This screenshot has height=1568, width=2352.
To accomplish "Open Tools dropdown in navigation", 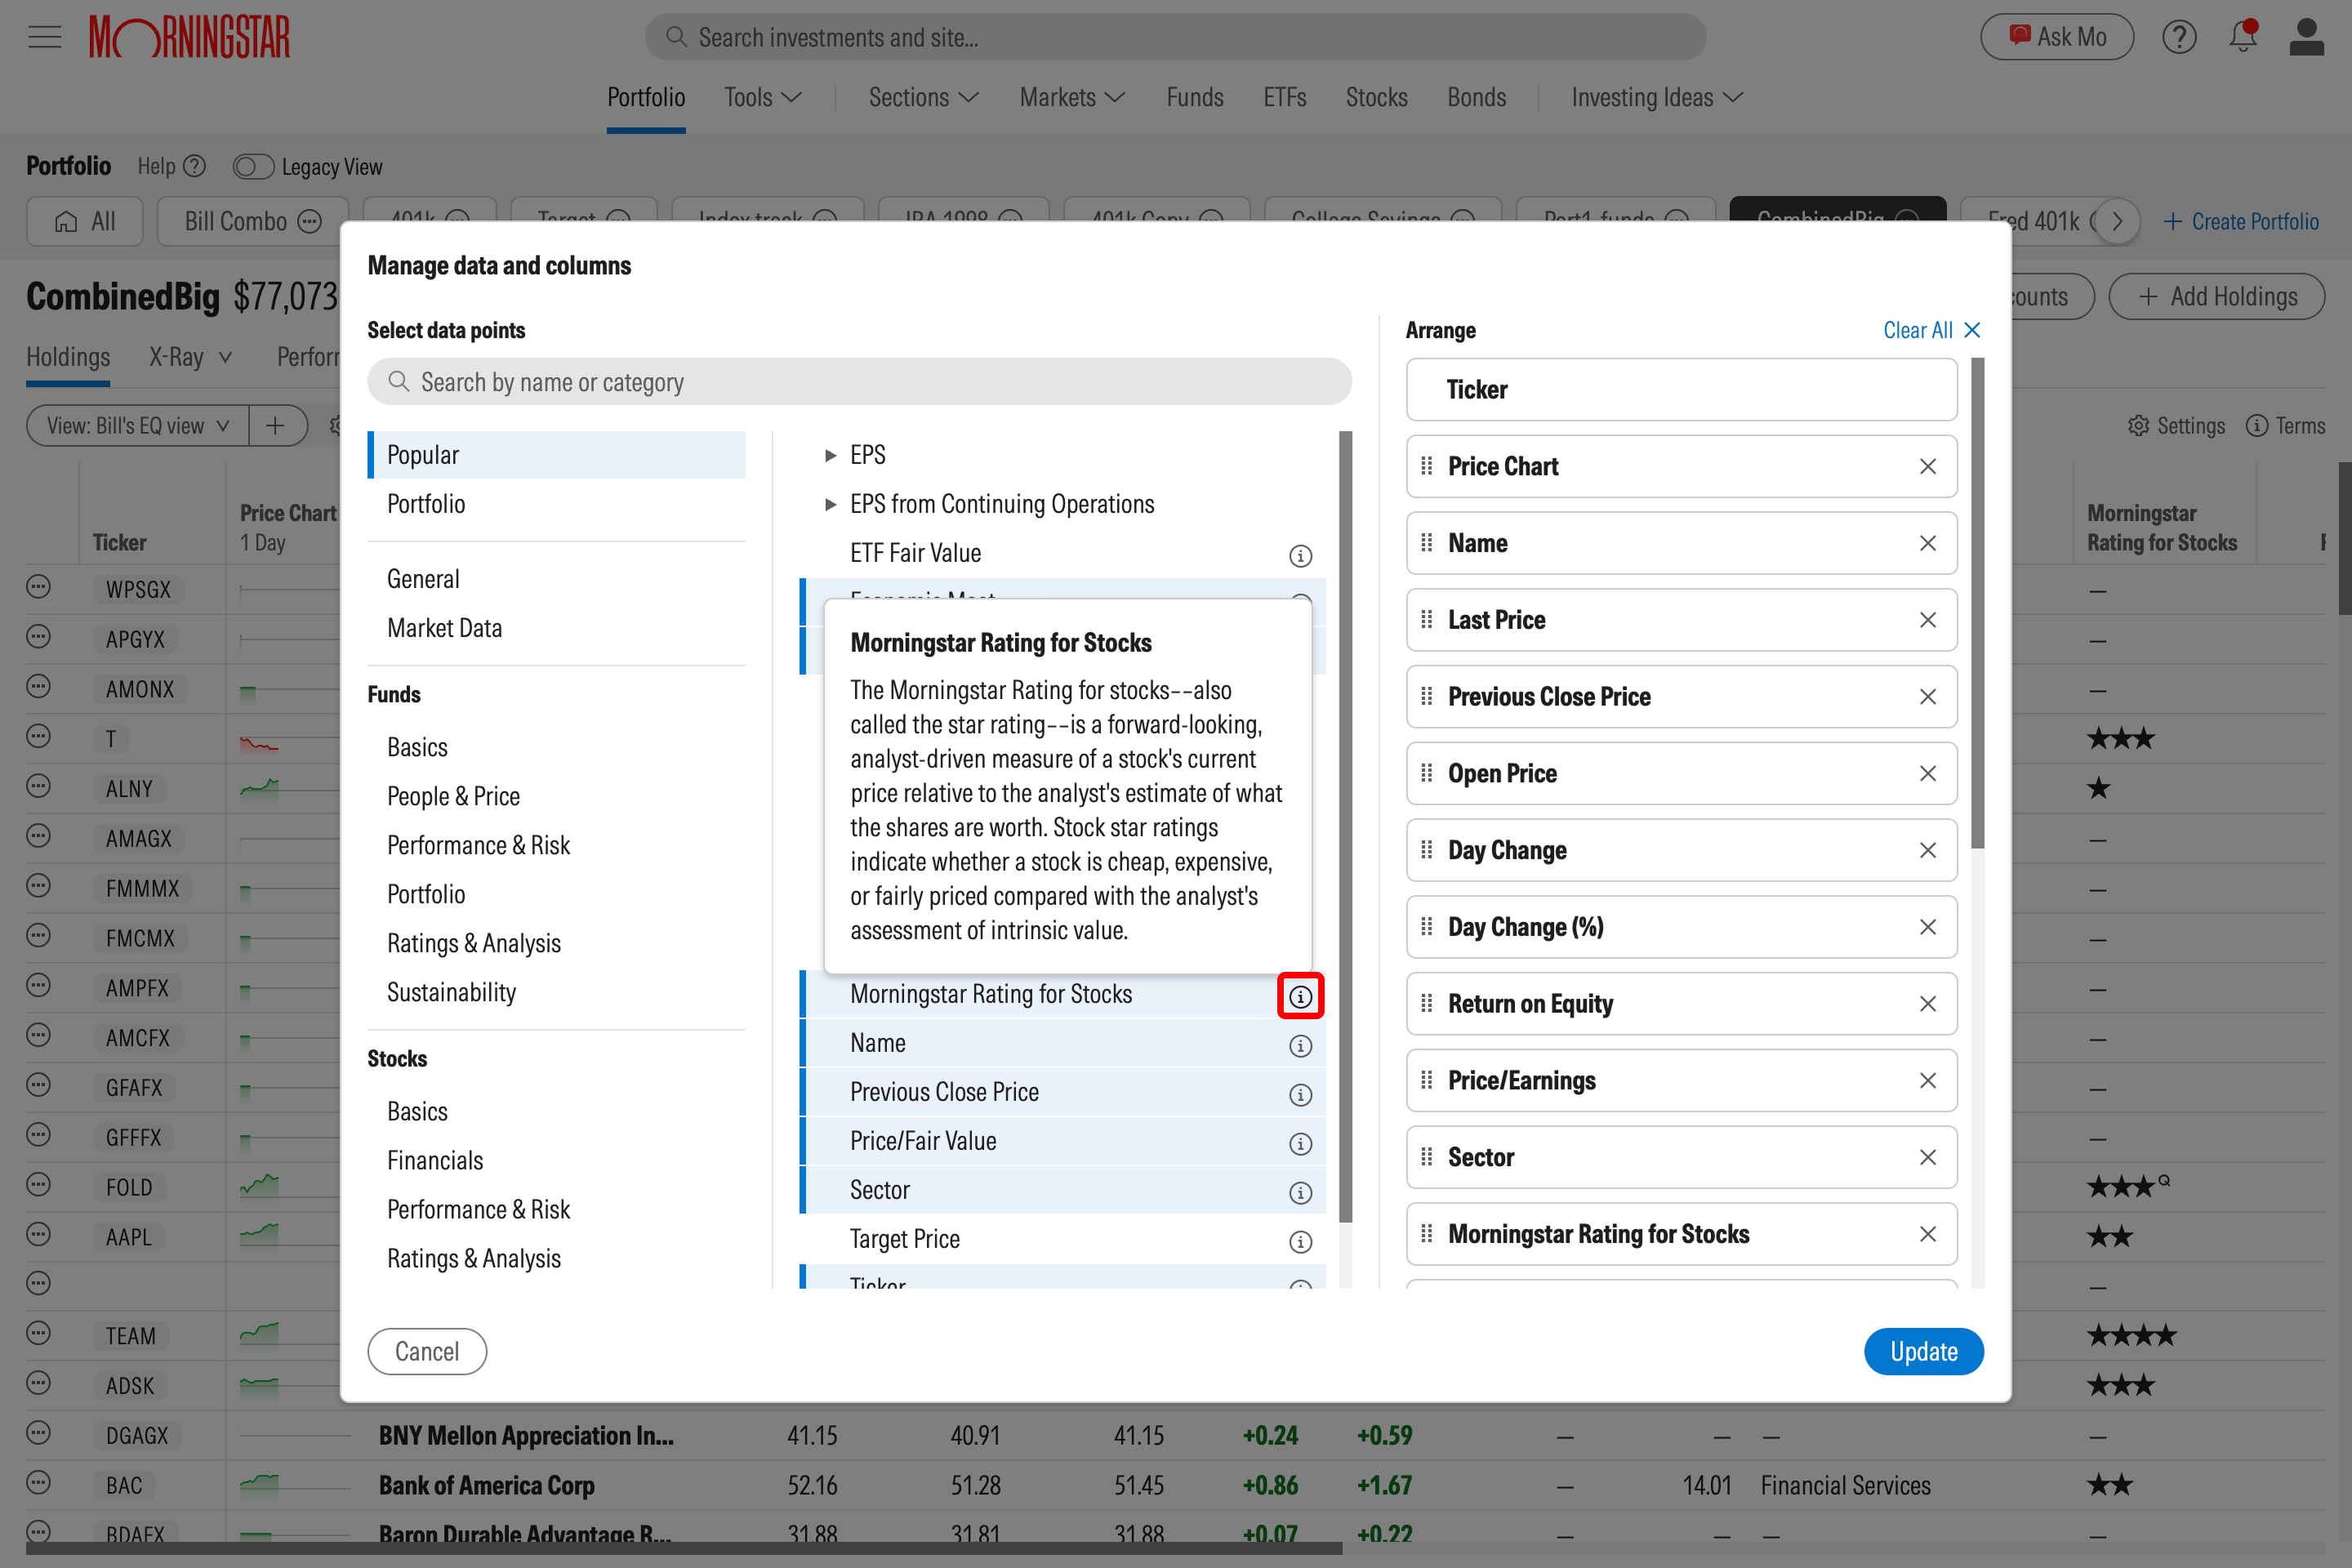I will click(x=762, y=97).
